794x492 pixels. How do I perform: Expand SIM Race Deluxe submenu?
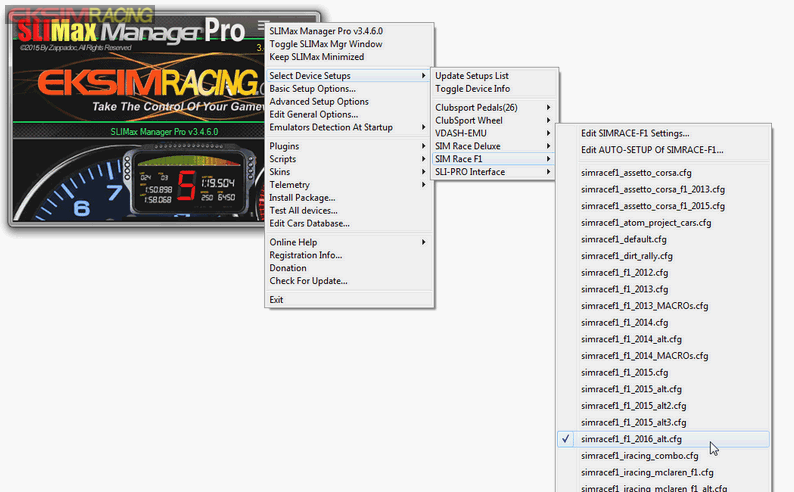click(x=494, y=146)
